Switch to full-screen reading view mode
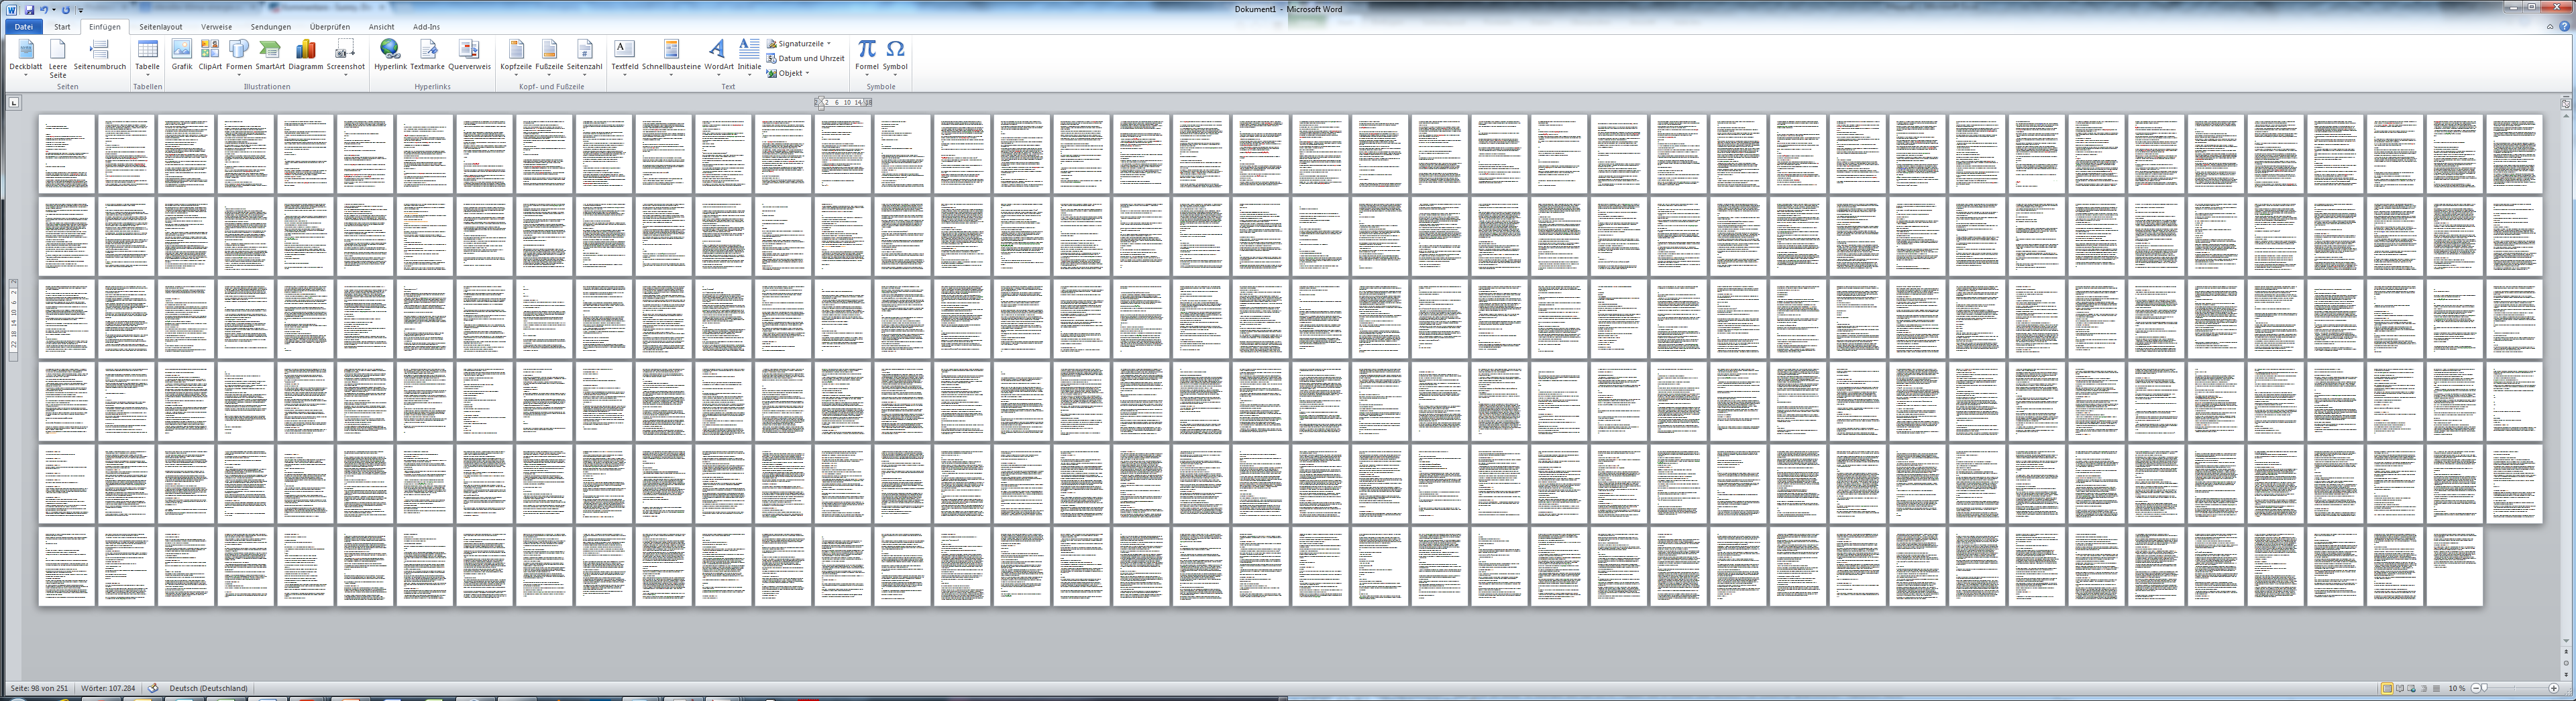The width and height of the screenshot is (2576, 701). tap(2399, 689)
